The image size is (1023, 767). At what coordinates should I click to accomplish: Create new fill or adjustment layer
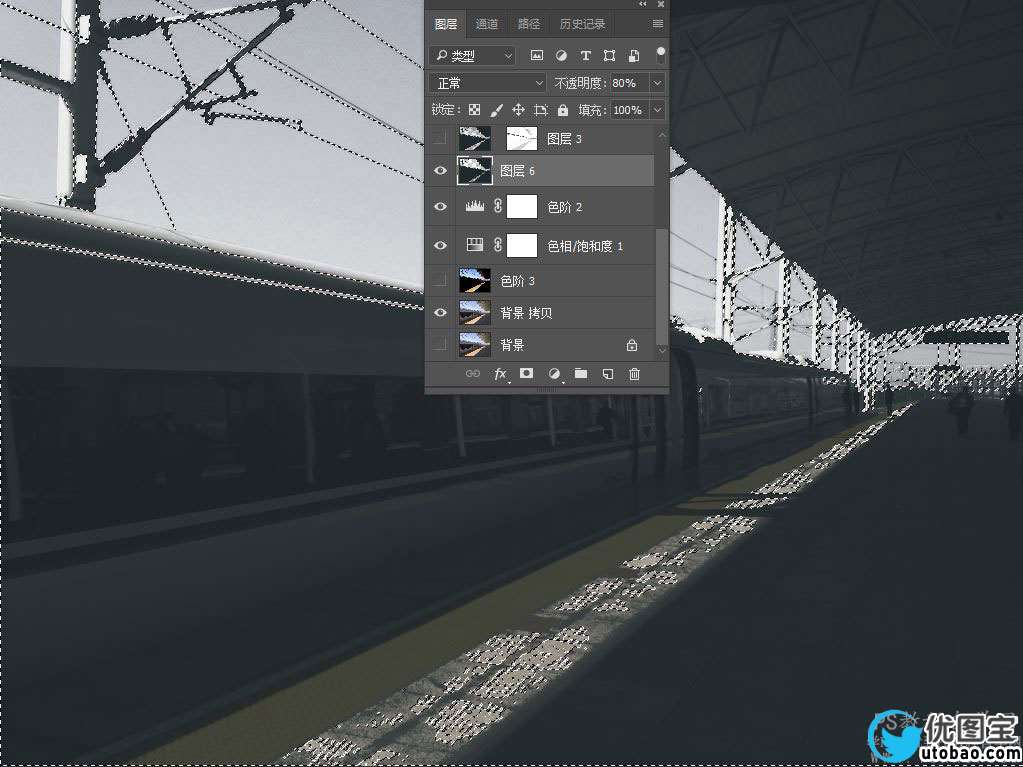coord(554,374)
